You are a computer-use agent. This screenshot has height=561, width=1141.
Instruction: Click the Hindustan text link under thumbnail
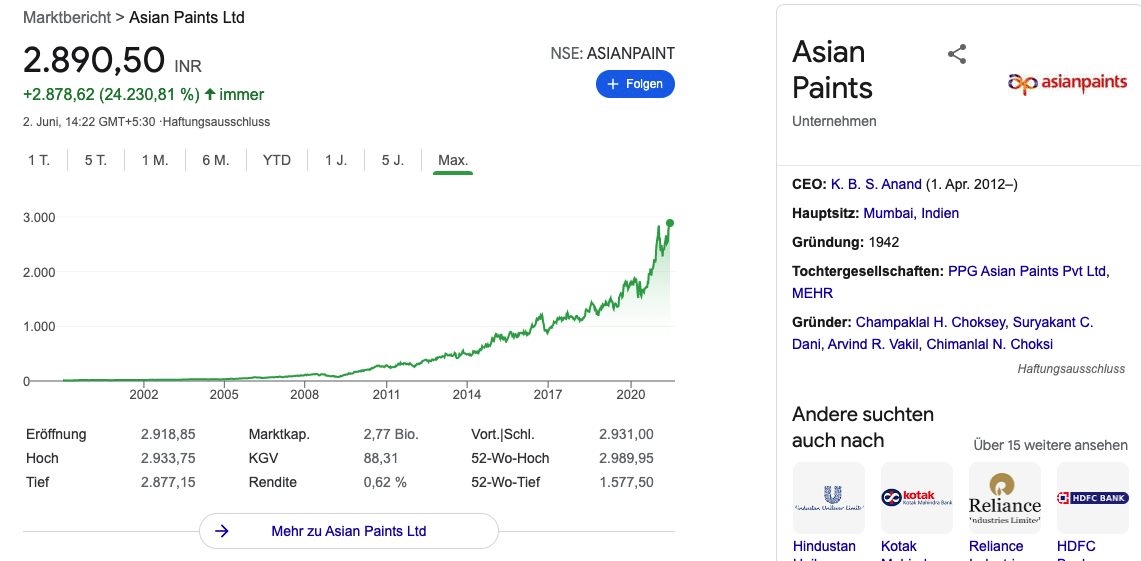coord(824,546)
